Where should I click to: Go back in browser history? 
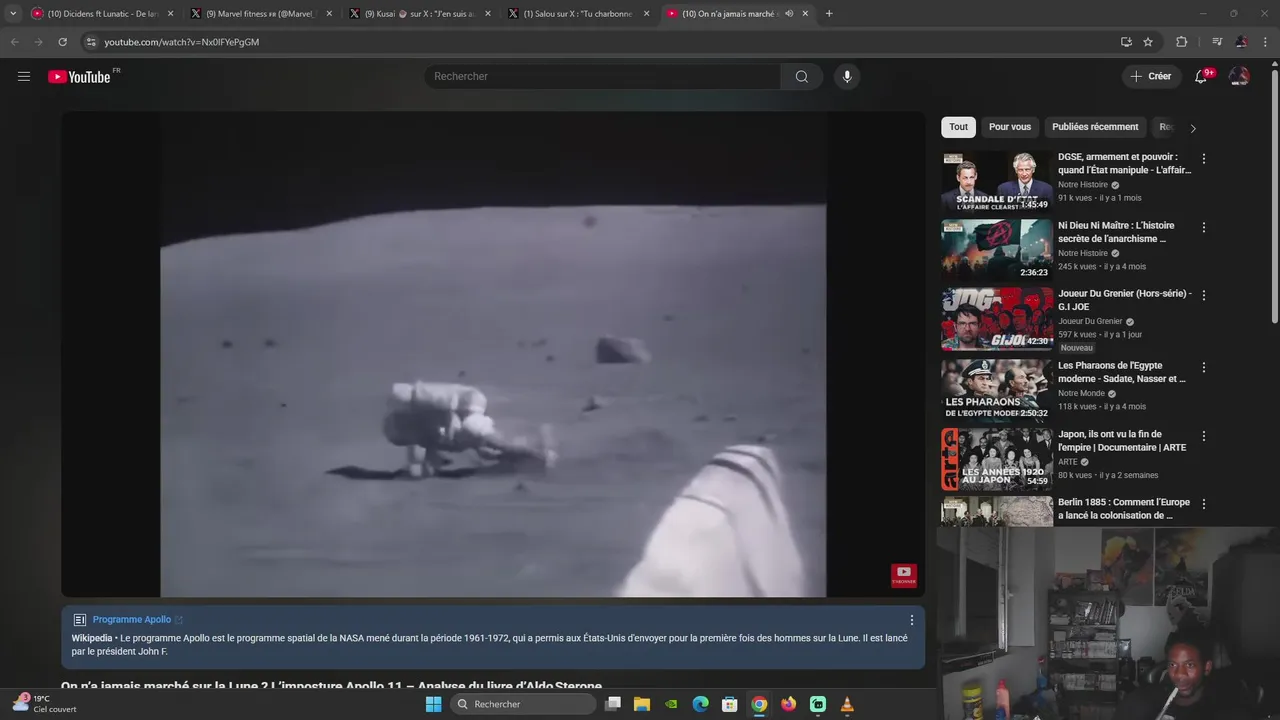14,42
